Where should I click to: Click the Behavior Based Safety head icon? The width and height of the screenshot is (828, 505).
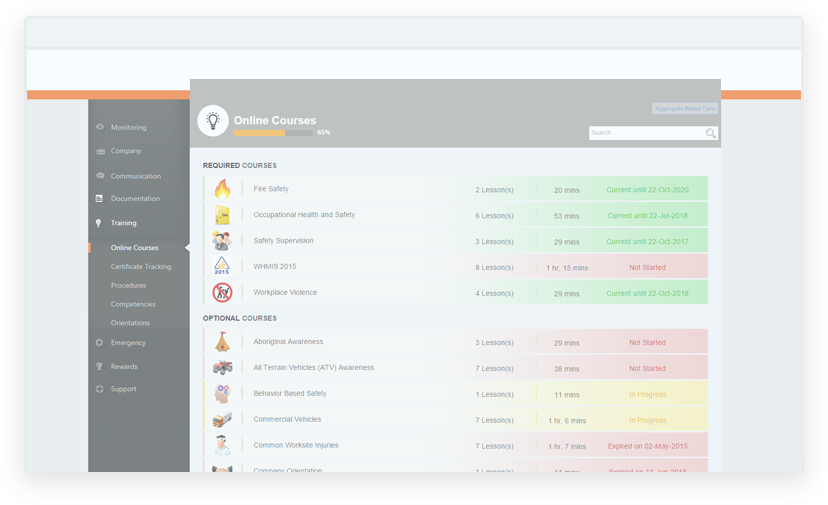click(x=222, y=393)
